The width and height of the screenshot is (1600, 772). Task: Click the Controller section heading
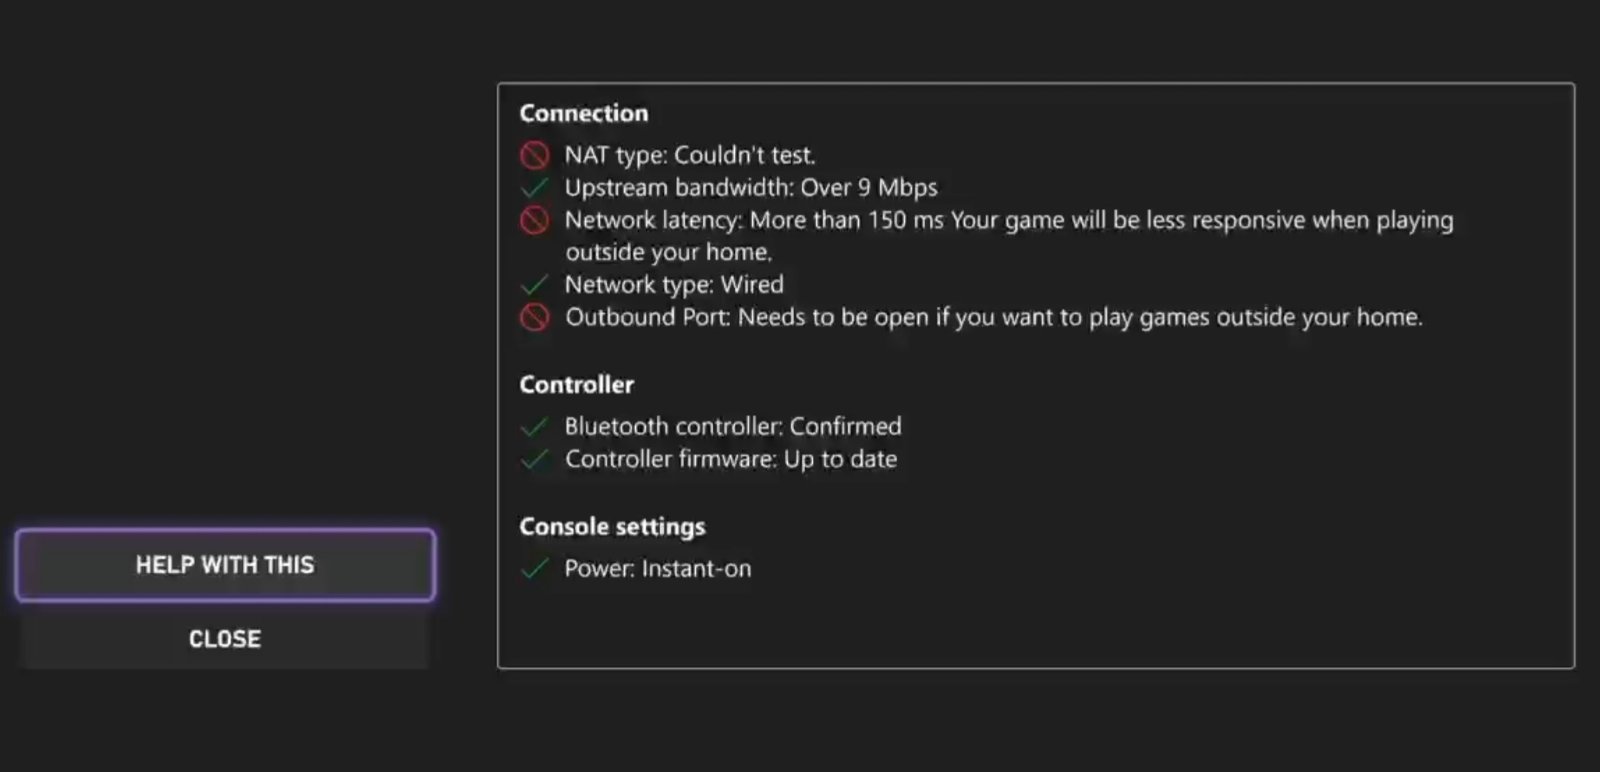[x=577, y=385]
